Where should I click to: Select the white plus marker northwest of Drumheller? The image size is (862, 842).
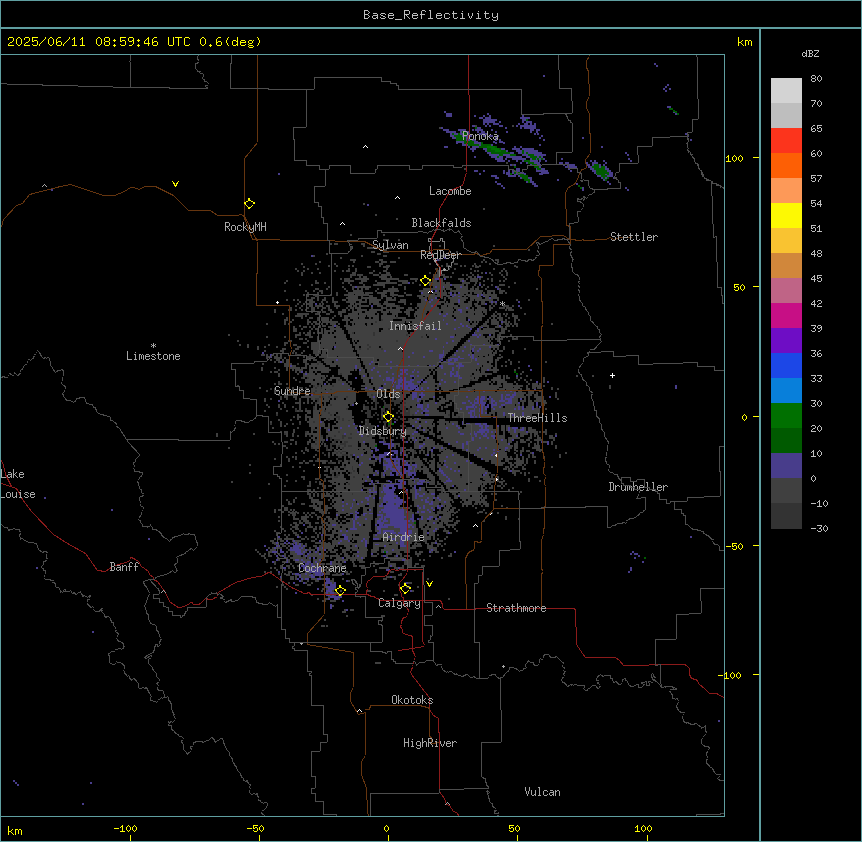612,375
